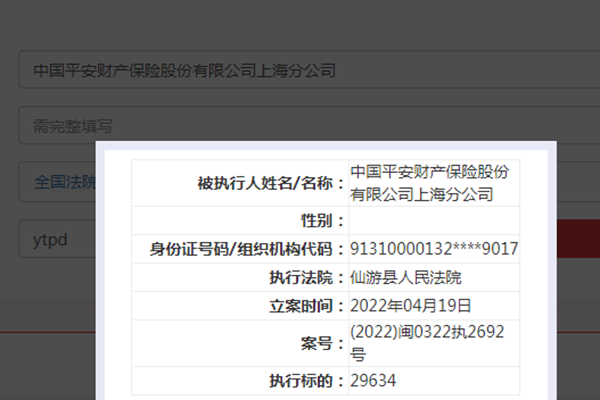This screenshot has height=400, width=600.
Task: Select the 执行法院 label
Action: (307, 278)
